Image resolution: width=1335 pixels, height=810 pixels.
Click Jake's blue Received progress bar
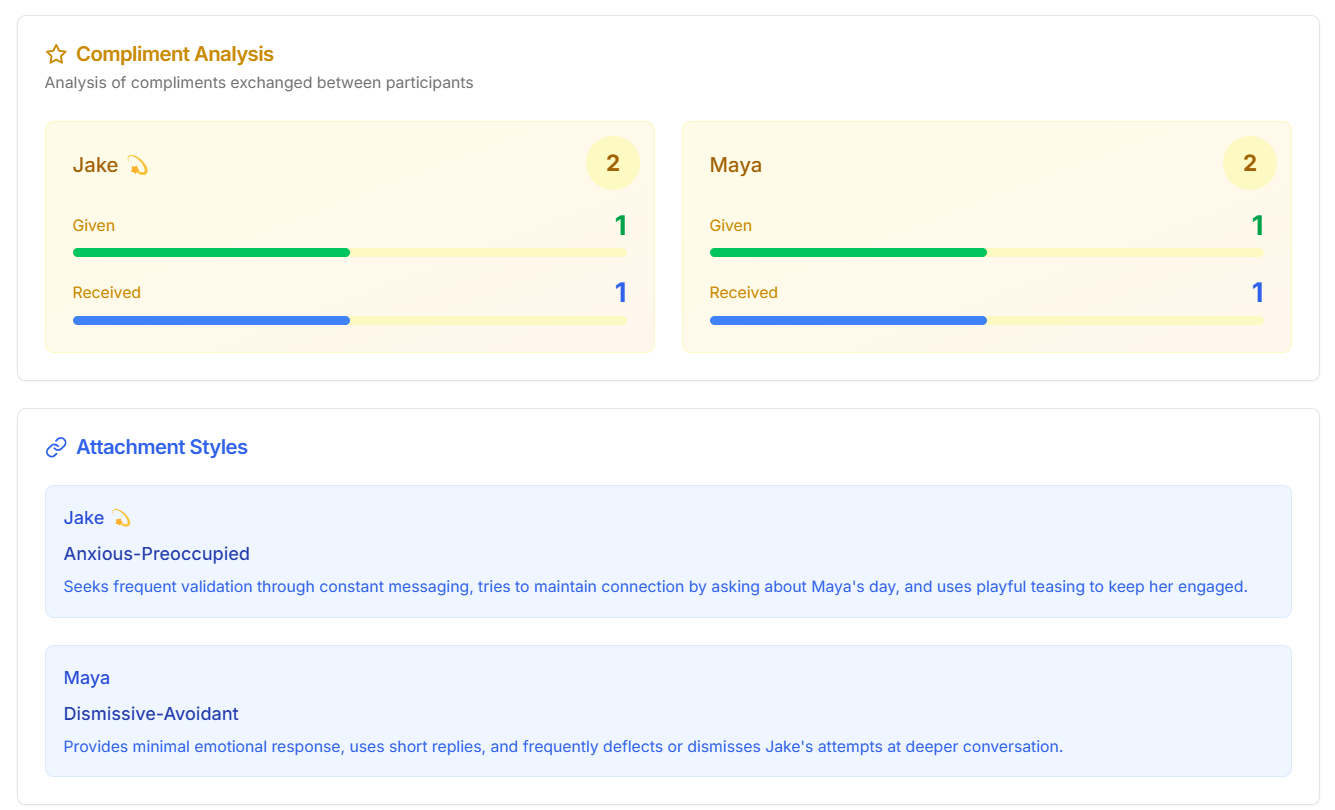[x=350, y=320]
